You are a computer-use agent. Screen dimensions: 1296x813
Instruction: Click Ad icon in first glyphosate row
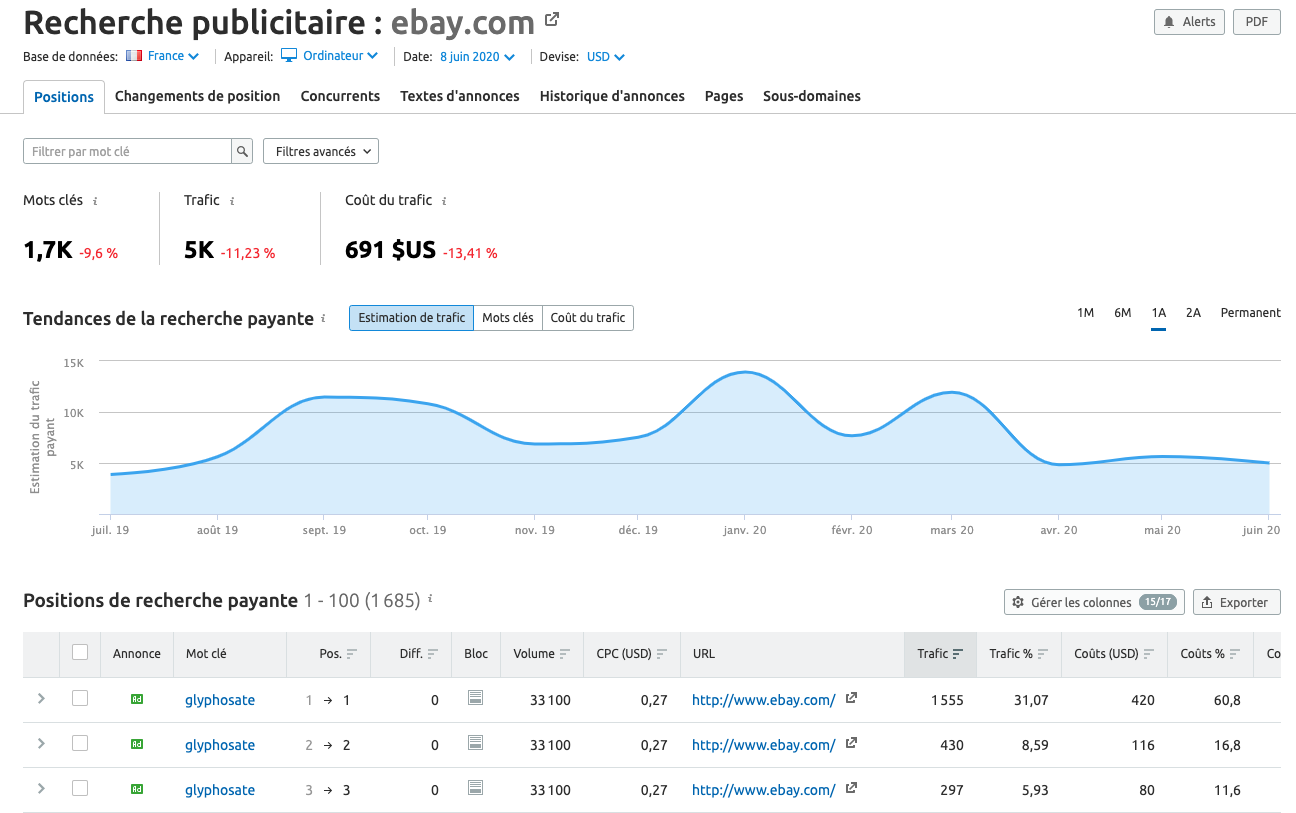point(137,700)
